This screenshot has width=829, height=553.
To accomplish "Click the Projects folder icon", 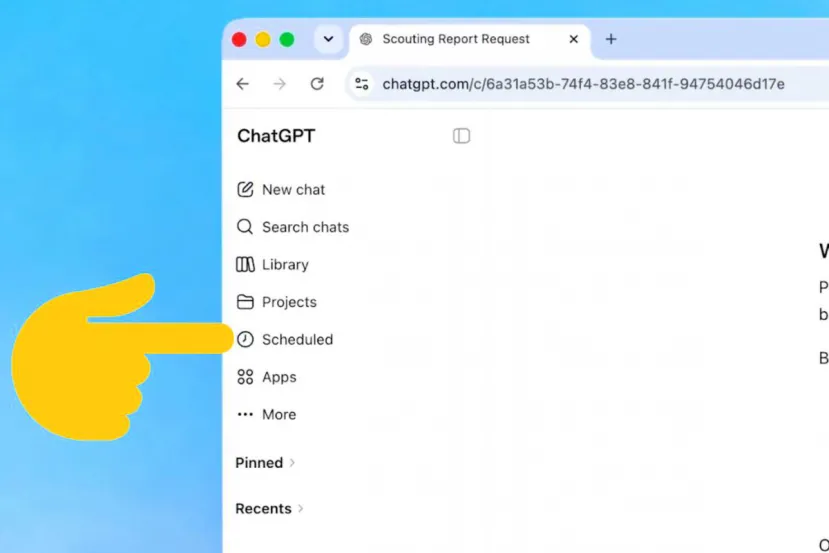I will pyautogui.click(x=245, y=302).
